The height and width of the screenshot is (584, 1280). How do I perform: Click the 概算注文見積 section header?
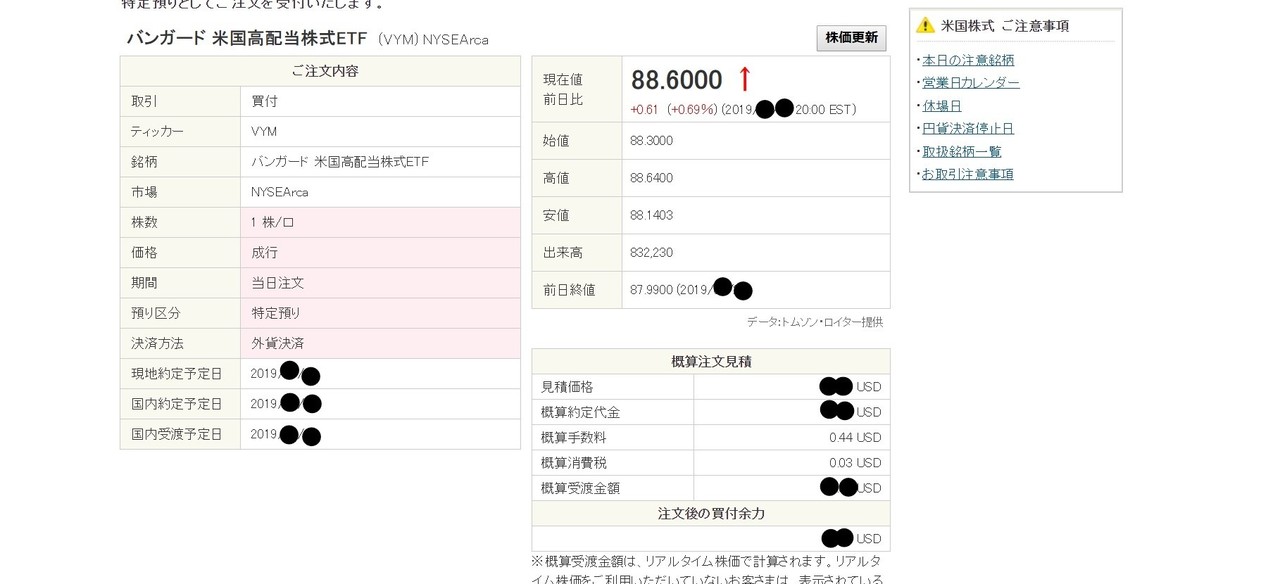711,361
